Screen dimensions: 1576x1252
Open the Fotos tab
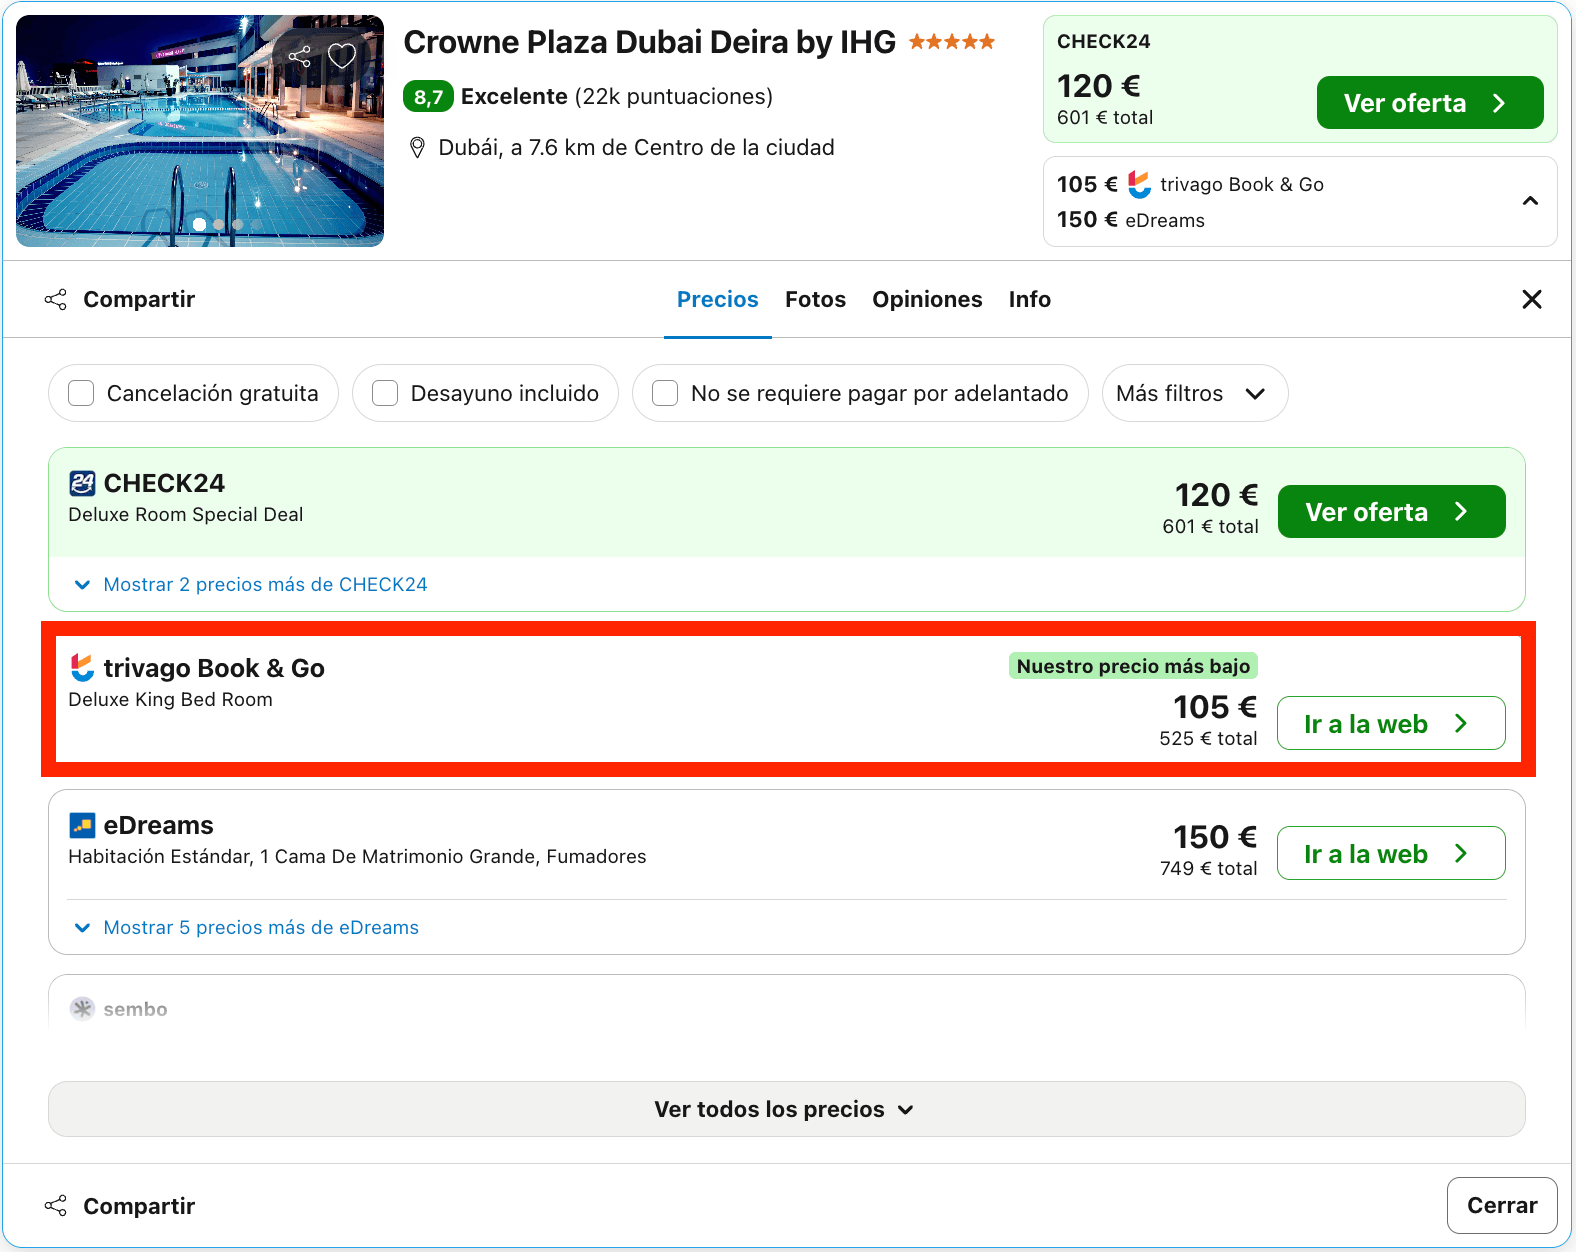tap(815, 299)
